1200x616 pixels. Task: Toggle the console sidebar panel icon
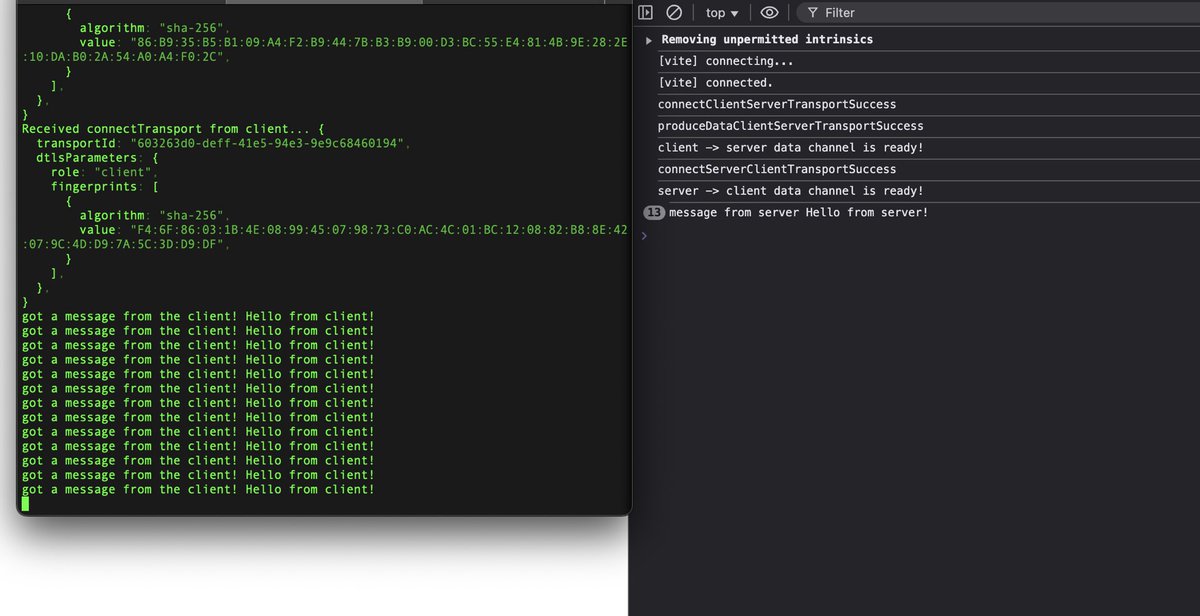coord(646,13)
